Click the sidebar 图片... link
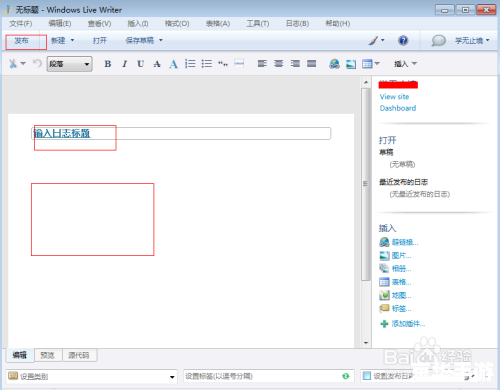The width and height of the screenshot is (500, 390). click(x=401, y=256)
